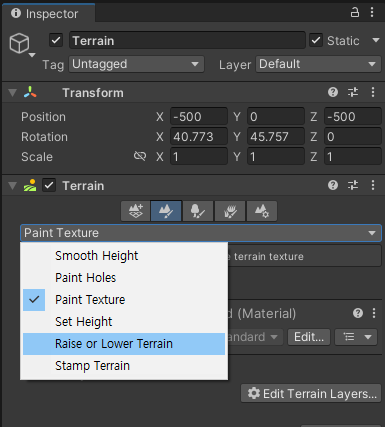The height and width of the screenshot is (427, 385).
Task: Click the Rotation label
Action: click(44, 137)
